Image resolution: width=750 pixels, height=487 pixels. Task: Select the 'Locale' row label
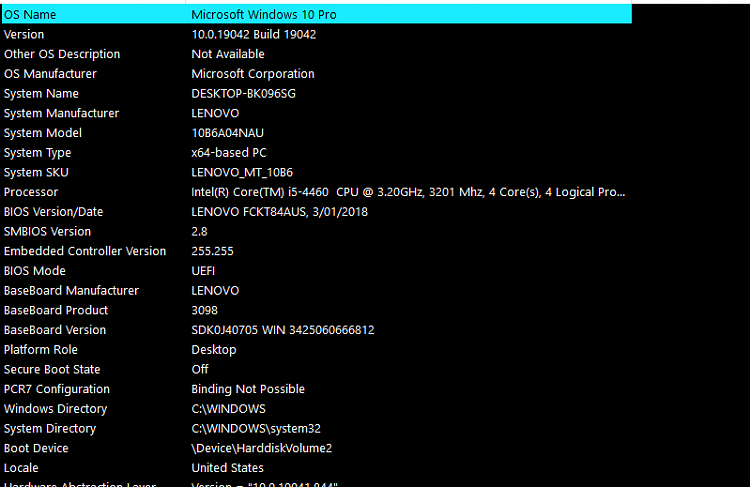21,468
